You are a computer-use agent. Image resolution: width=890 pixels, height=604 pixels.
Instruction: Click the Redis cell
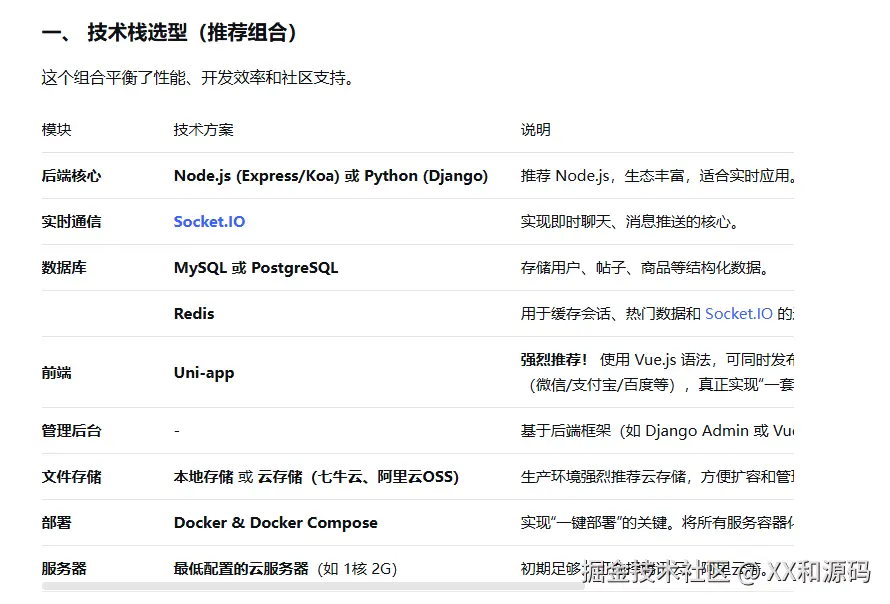(x=194, y=313)
